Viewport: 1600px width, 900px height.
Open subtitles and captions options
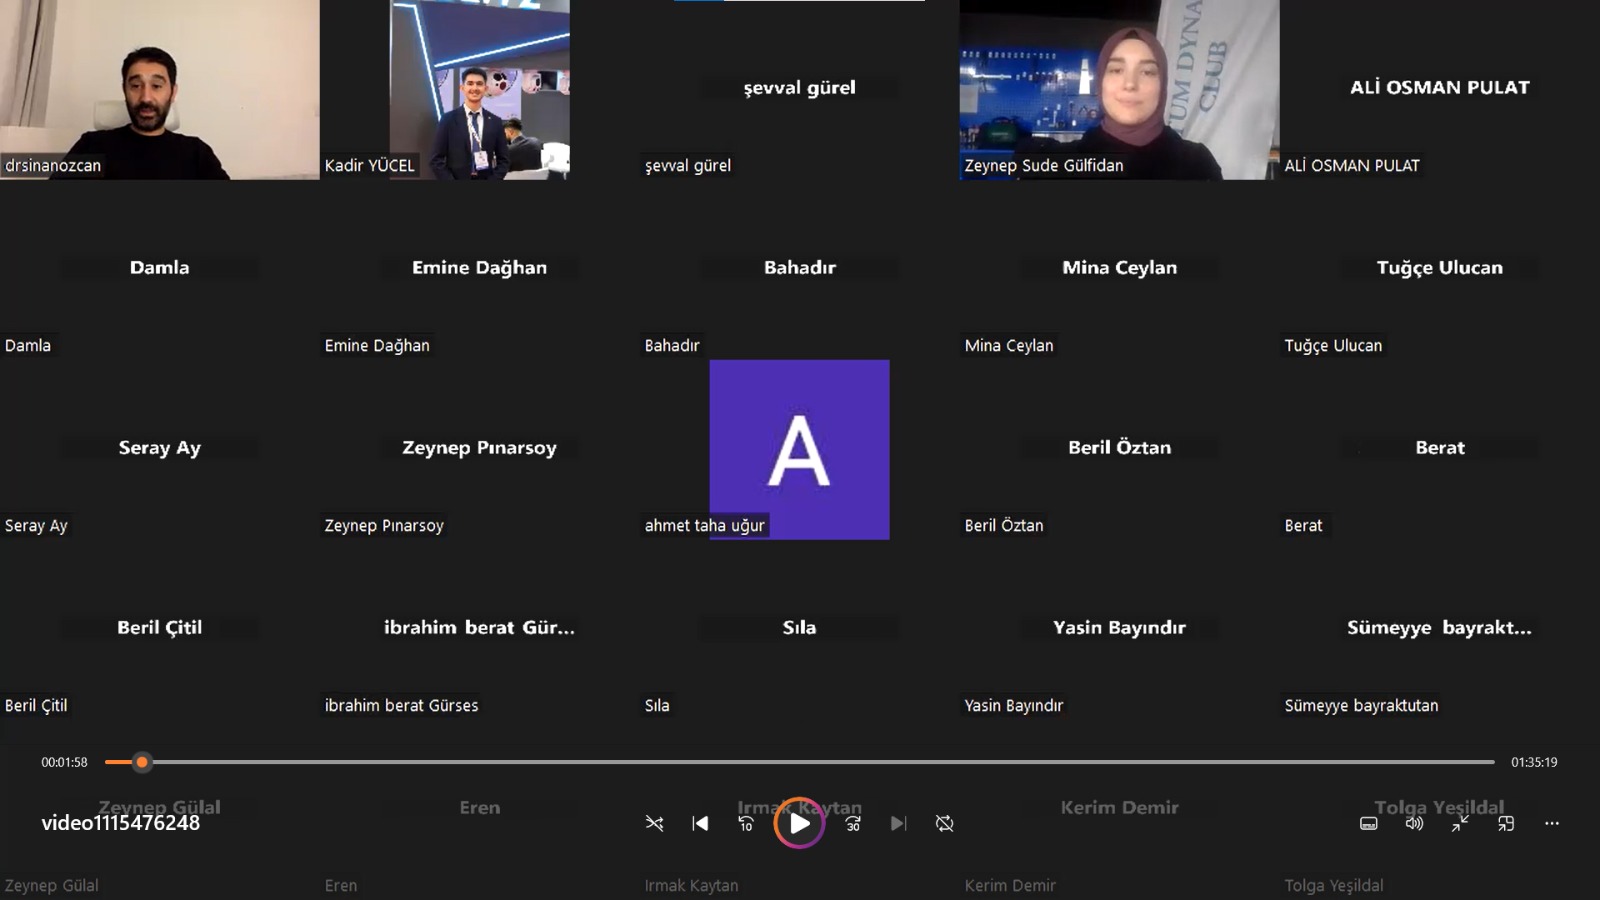click(x=1368, y=823)
